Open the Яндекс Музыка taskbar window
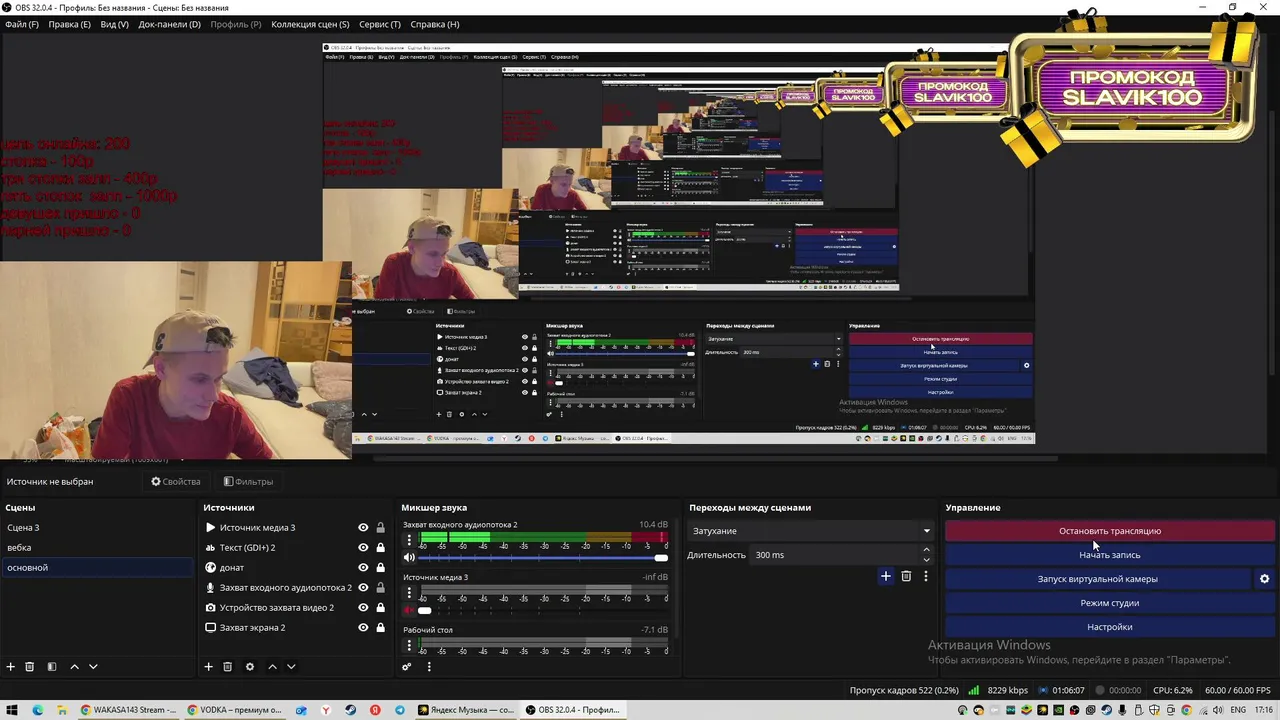The width and height of the screenshot is (1280, 720). point(467,710)
